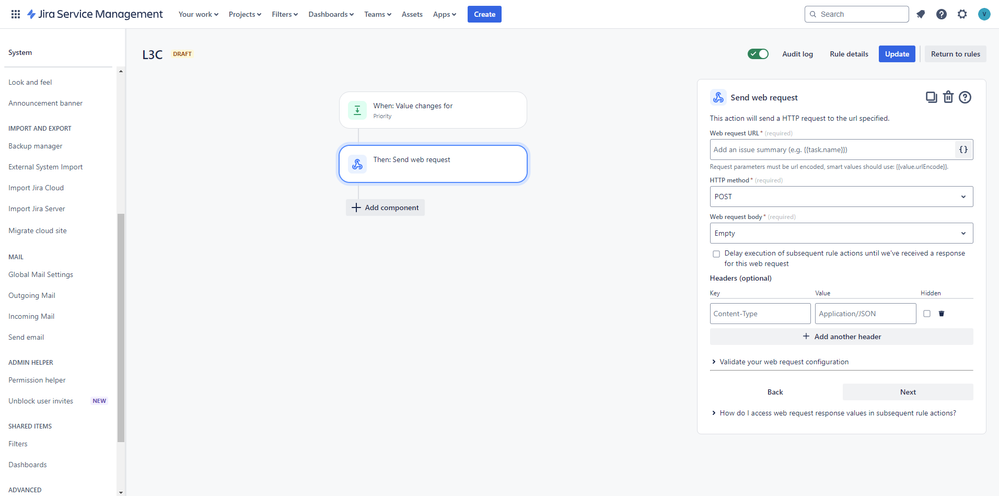Open the Your work menu

[x=198, y=14]
